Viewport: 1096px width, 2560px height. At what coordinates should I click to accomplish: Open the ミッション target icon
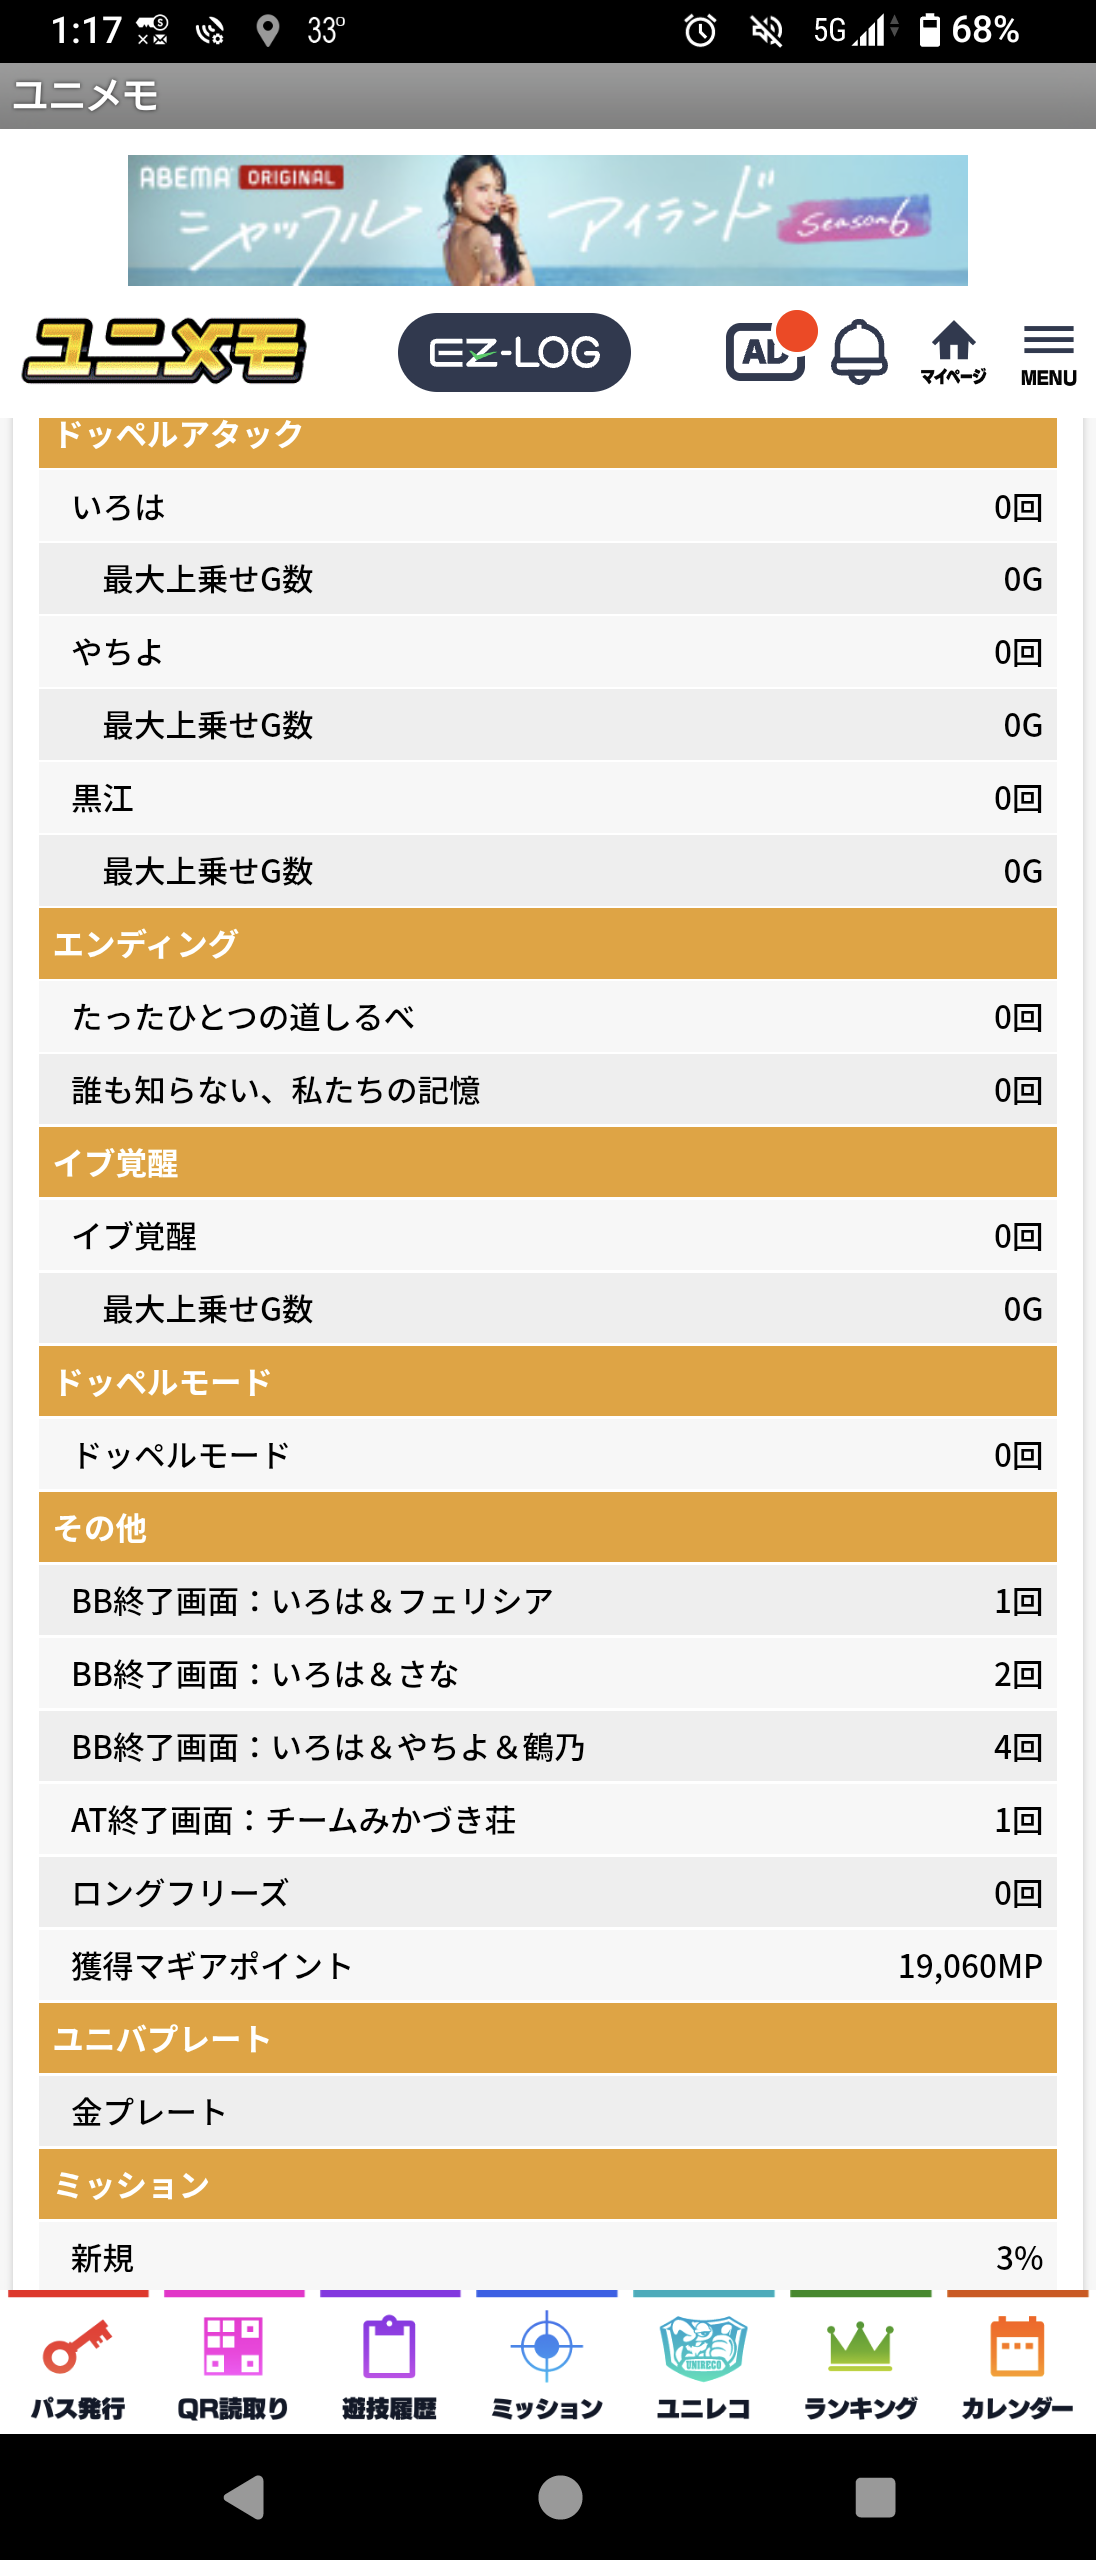click(x=547, y=2365)
